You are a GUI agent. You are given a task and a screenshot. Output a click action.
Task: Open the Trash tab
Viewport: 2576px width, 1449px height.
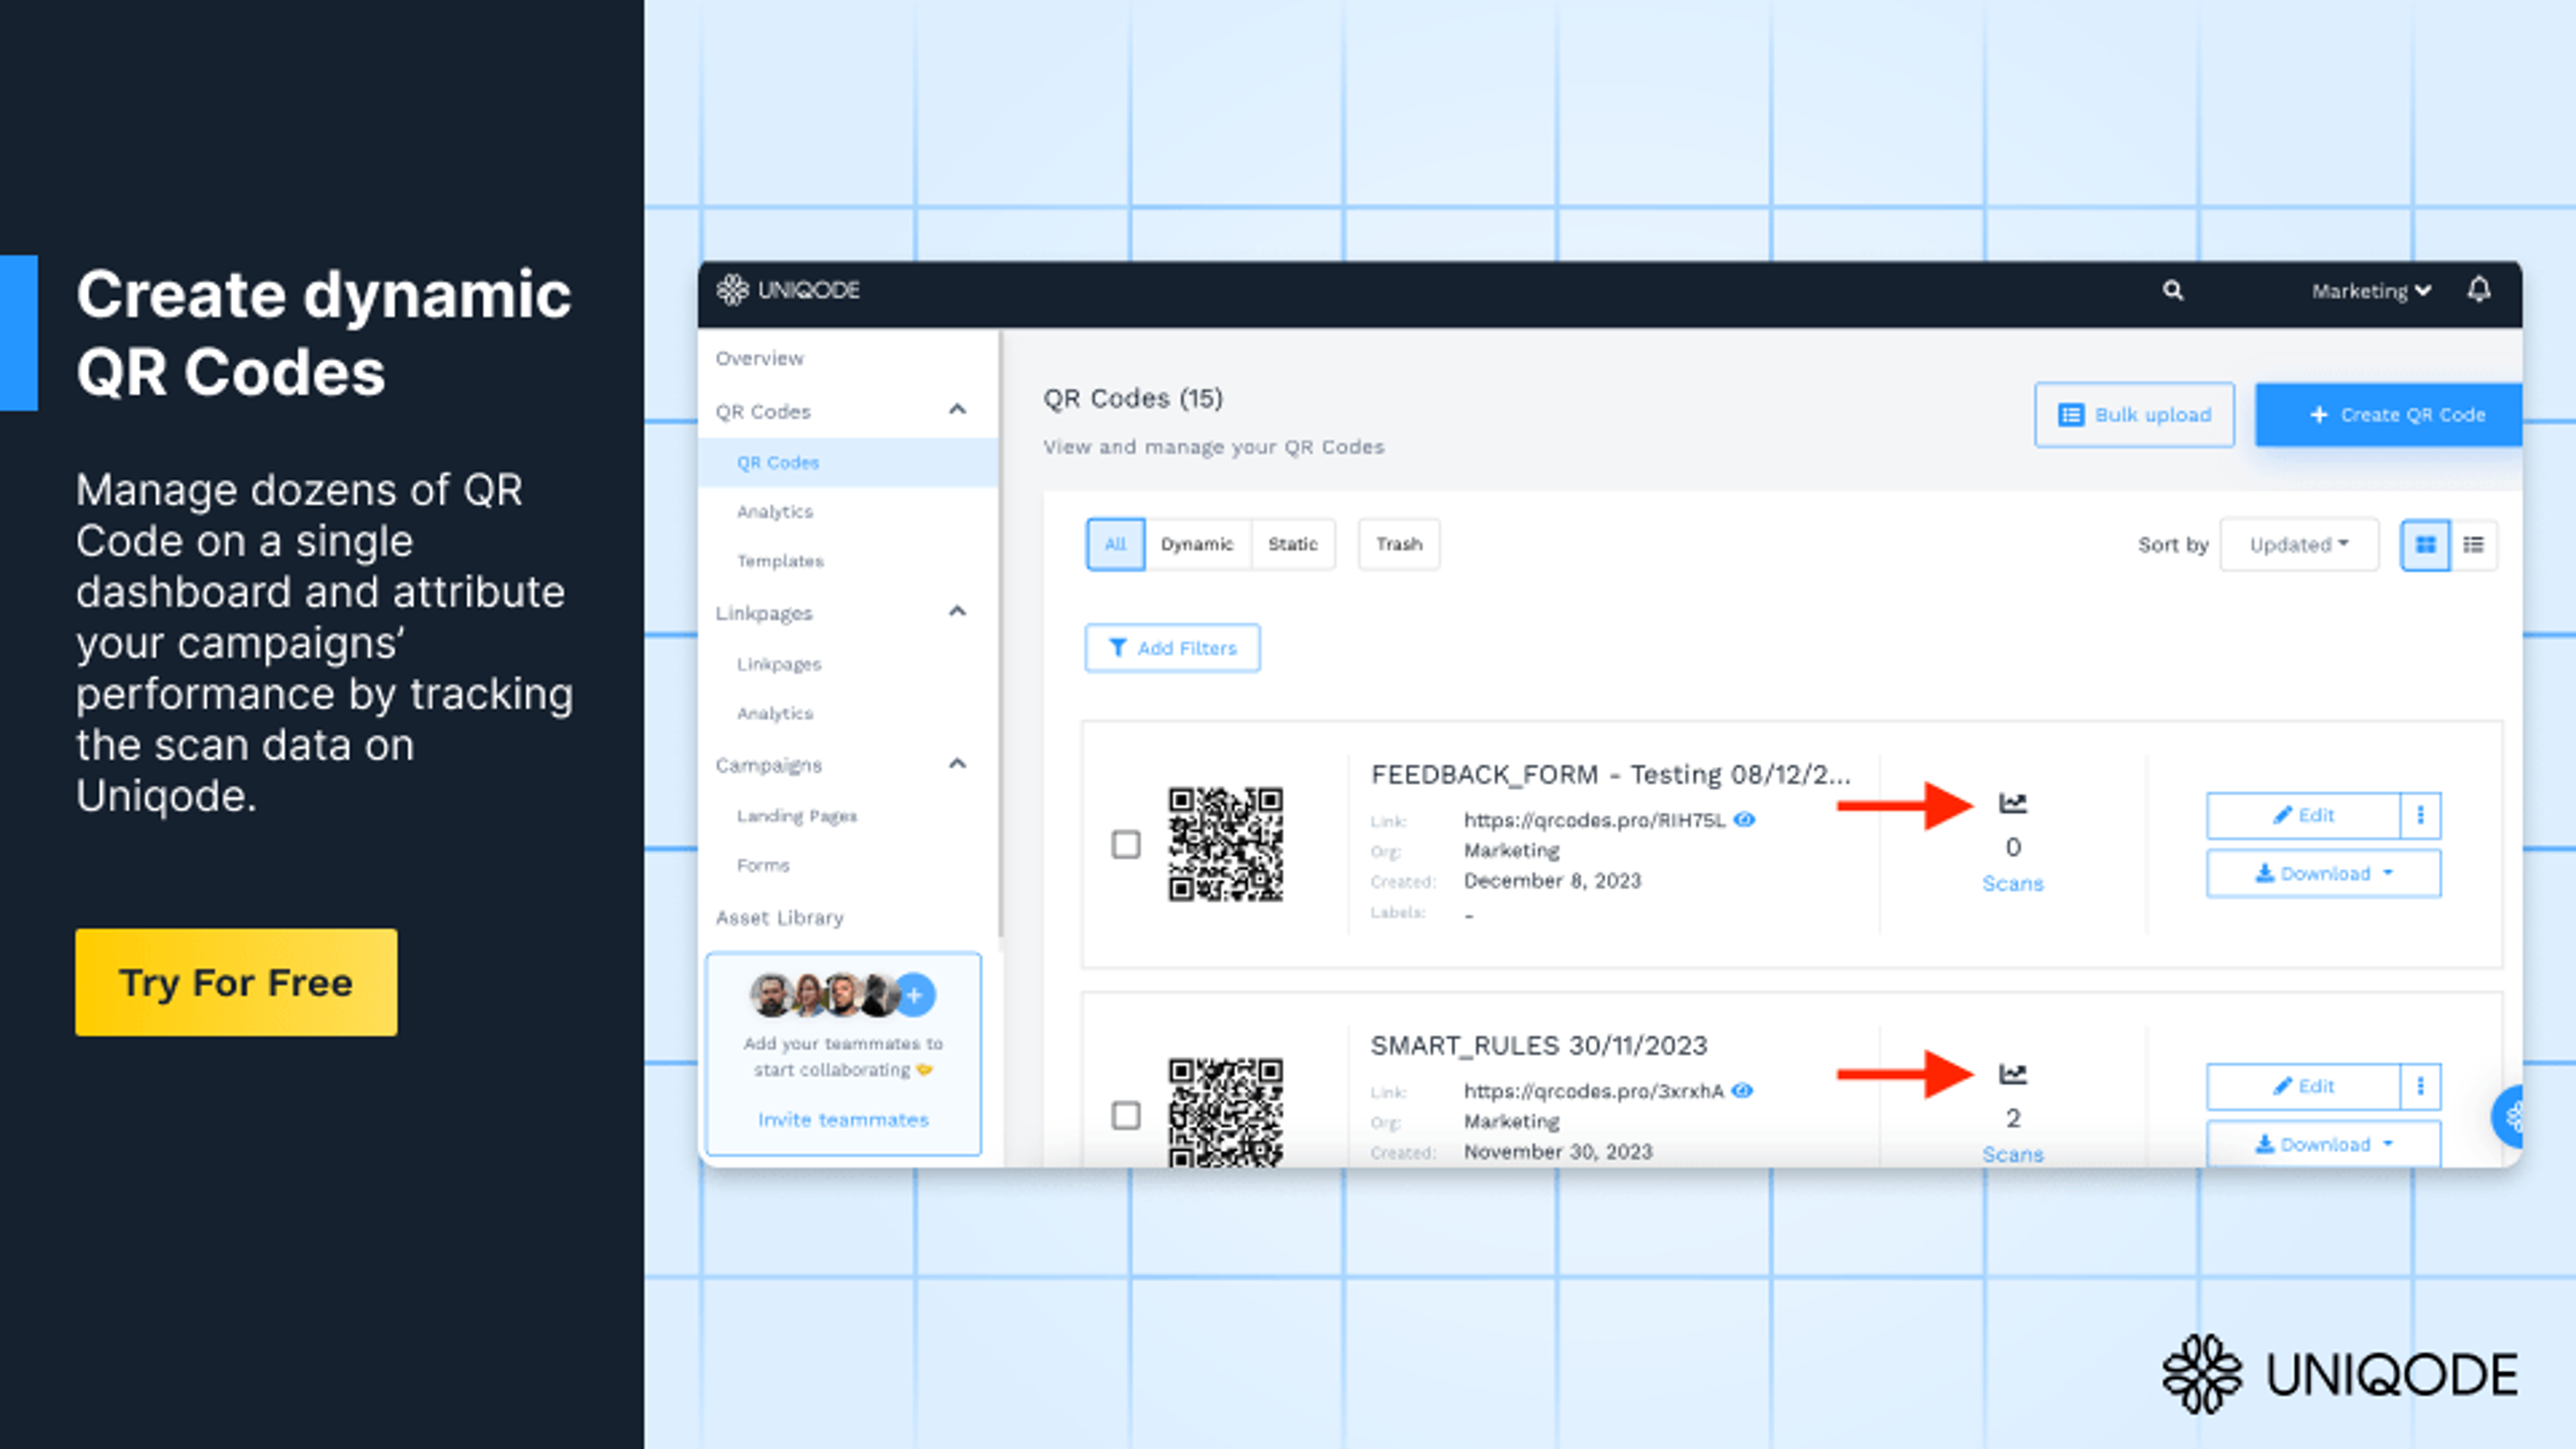click(1398, 545)
